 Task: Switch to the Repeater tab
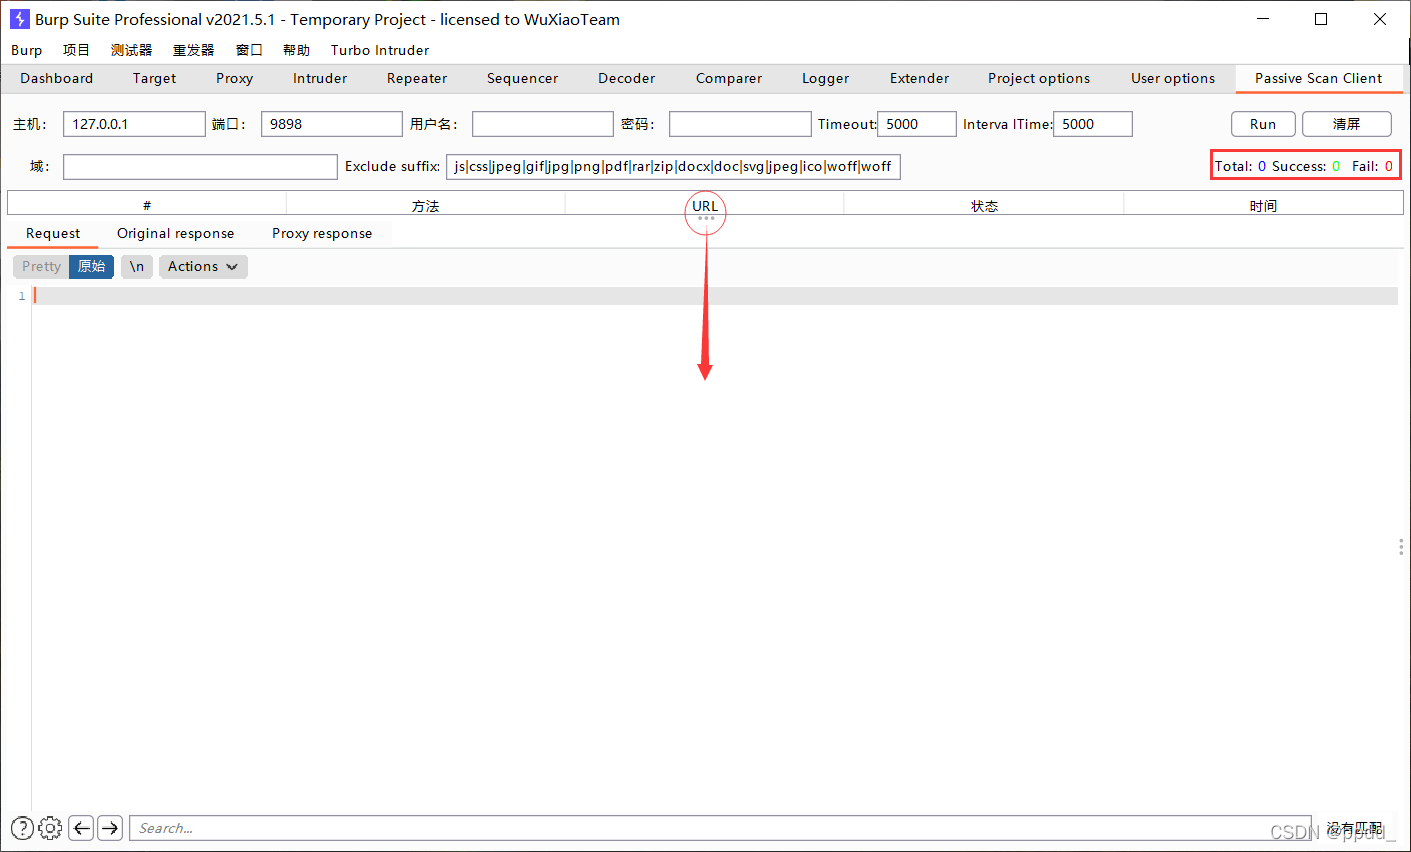(417, 78)
